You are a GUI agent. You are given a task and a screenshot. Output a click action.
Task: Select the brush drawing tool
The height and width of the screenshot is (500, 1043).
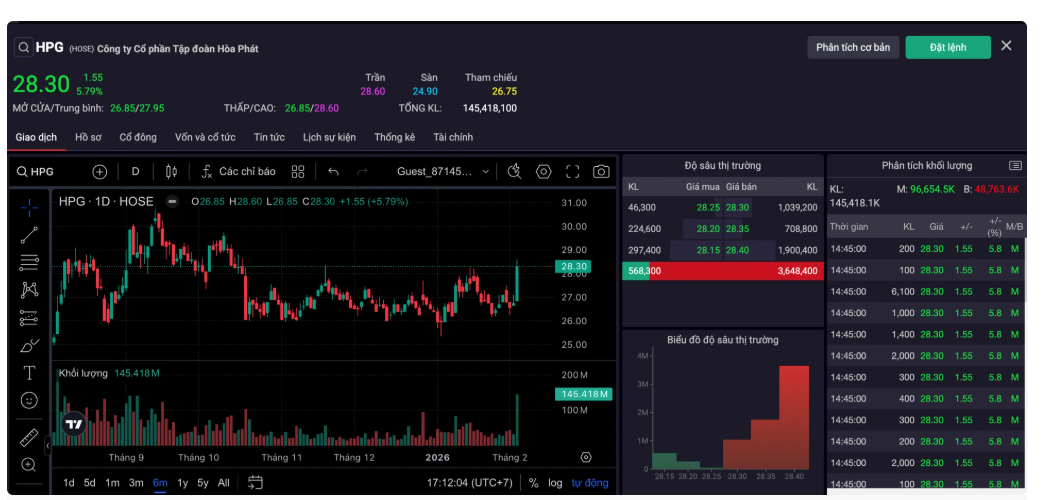click(29, 345)
